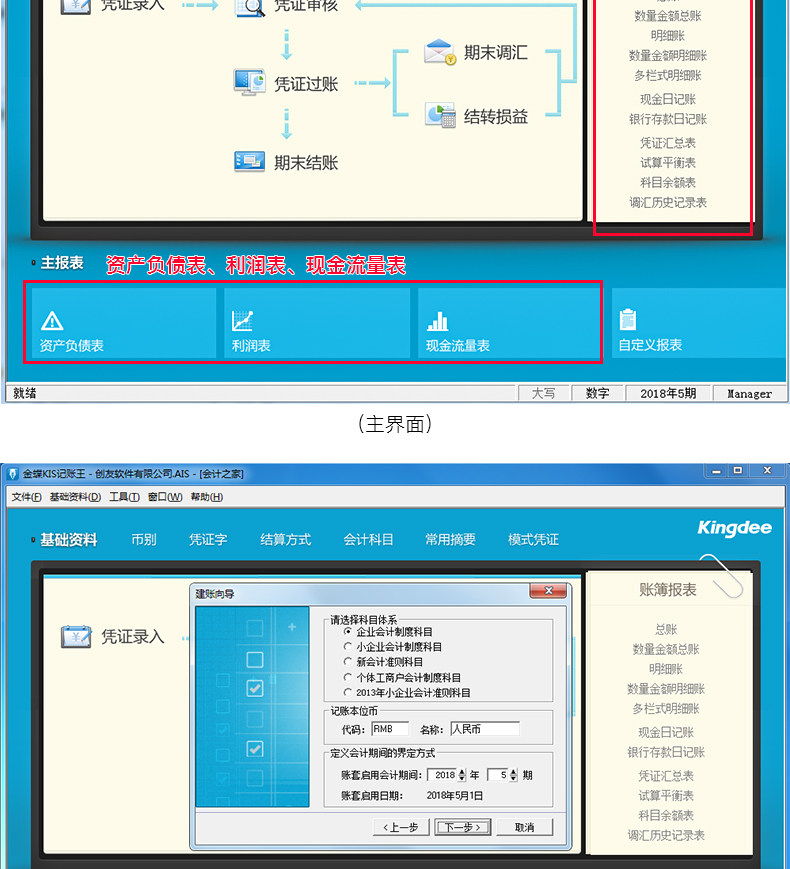This screenshot has height=869, width=790.
Task: Open 数量金额明细账 in the main interface's panel
Action: tap(667, 55)
